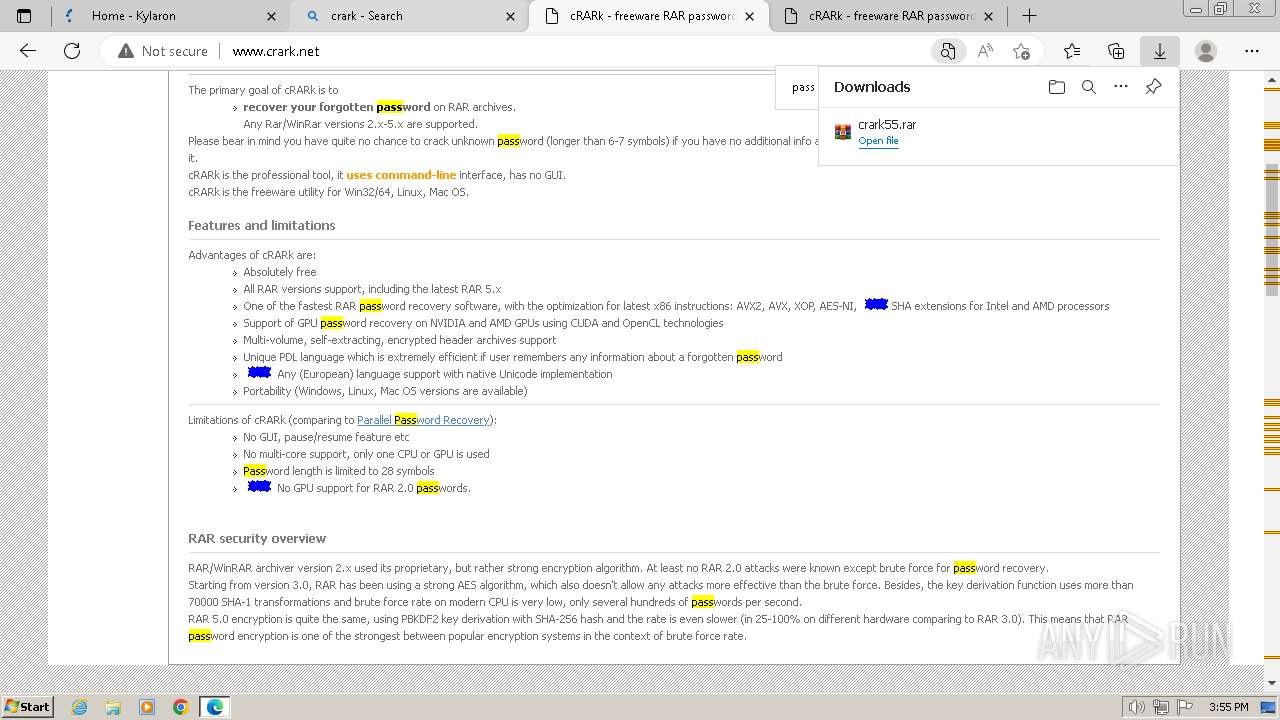Viewport: 1280px width, 720px height.
Task: Refresh the crark.net page
Action: click(x=72, y=51)
